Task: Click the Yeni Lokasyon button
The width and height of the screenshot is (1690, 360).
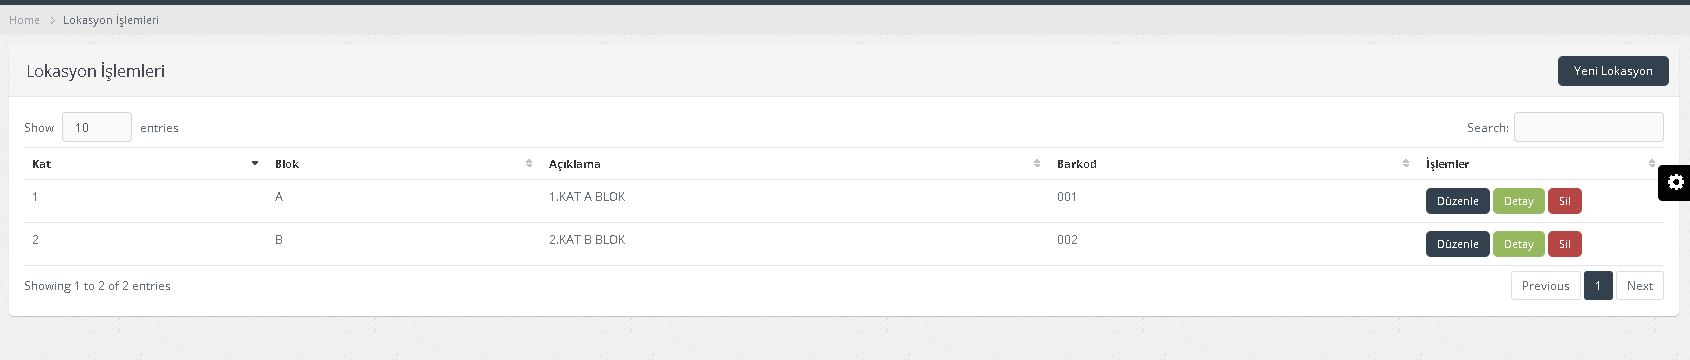Action: pos(1613,71)
